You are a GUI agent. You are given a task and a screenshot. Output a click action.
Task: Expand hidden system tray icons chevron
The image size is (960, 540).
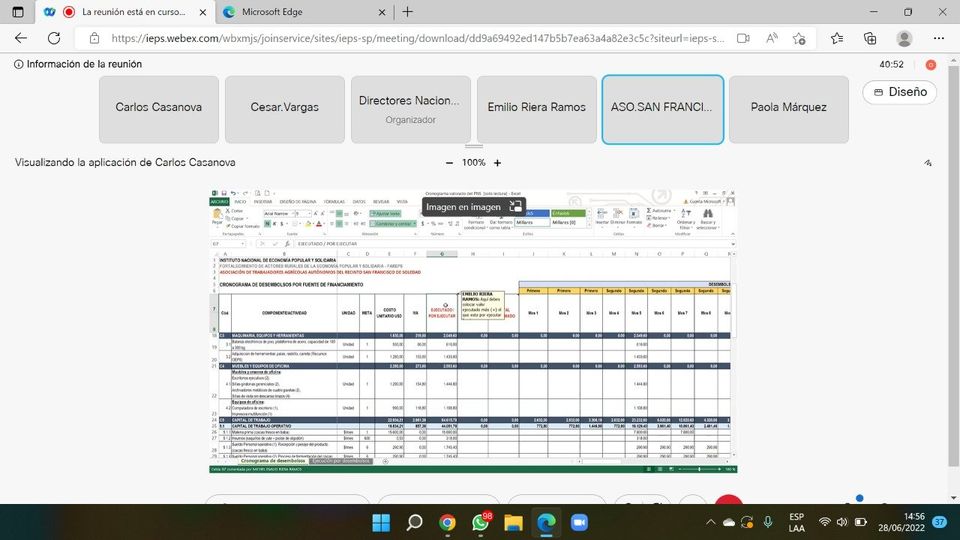pos(710,522)
